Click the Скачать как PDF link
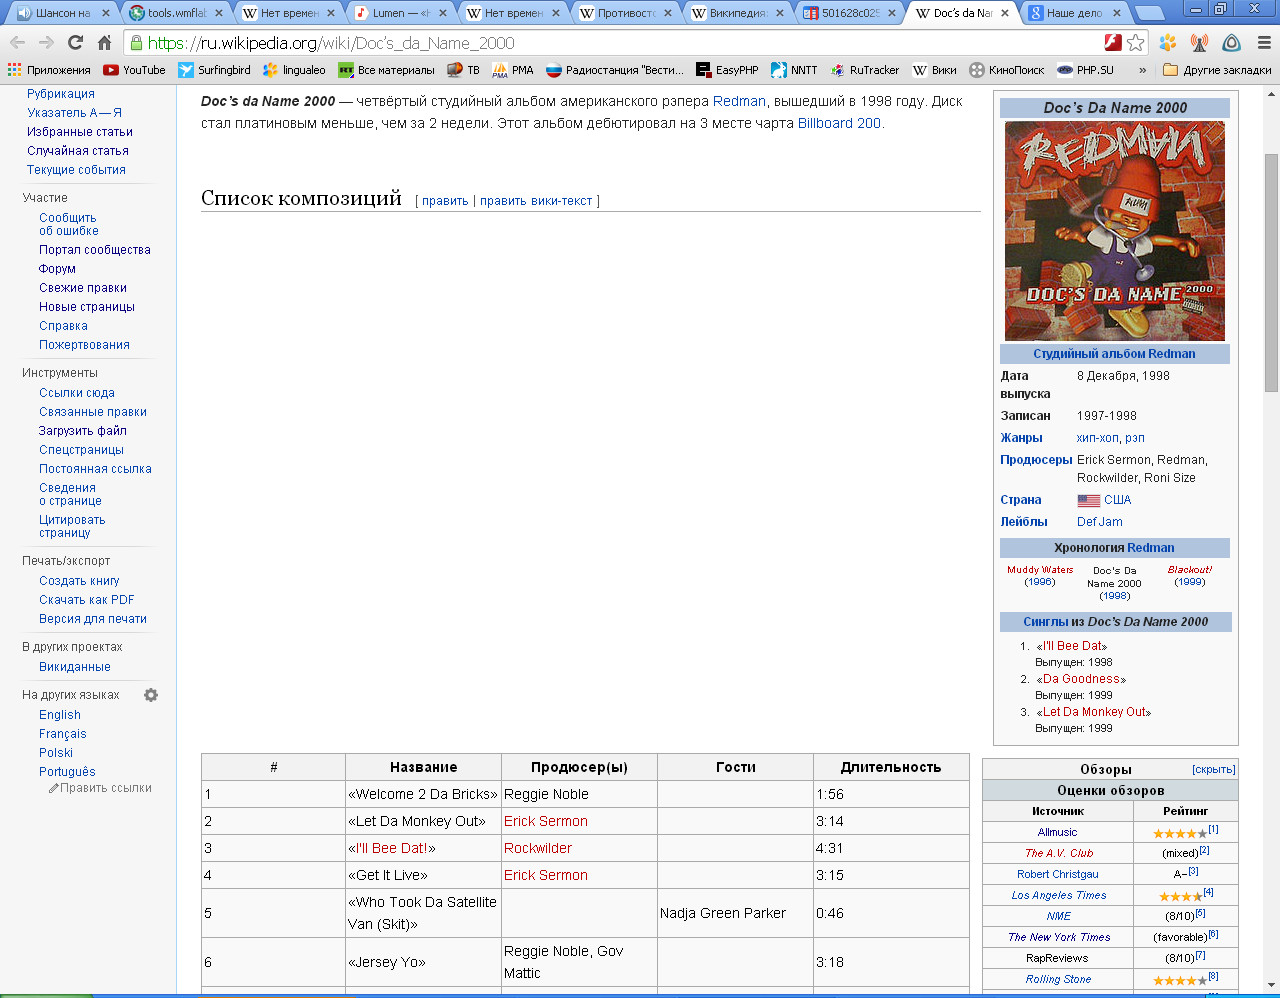 pos(87,600)
